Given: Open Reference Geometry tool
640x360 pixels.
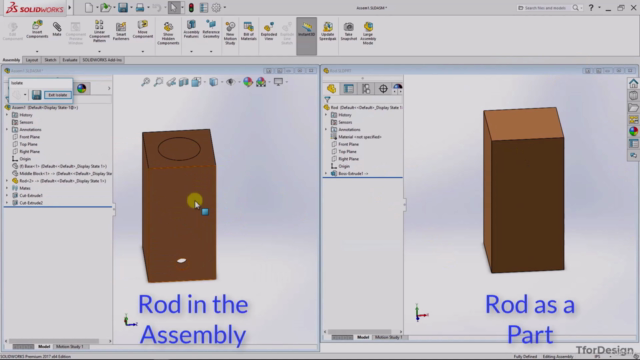Looking at the screenshot, I should coord(211,29).
